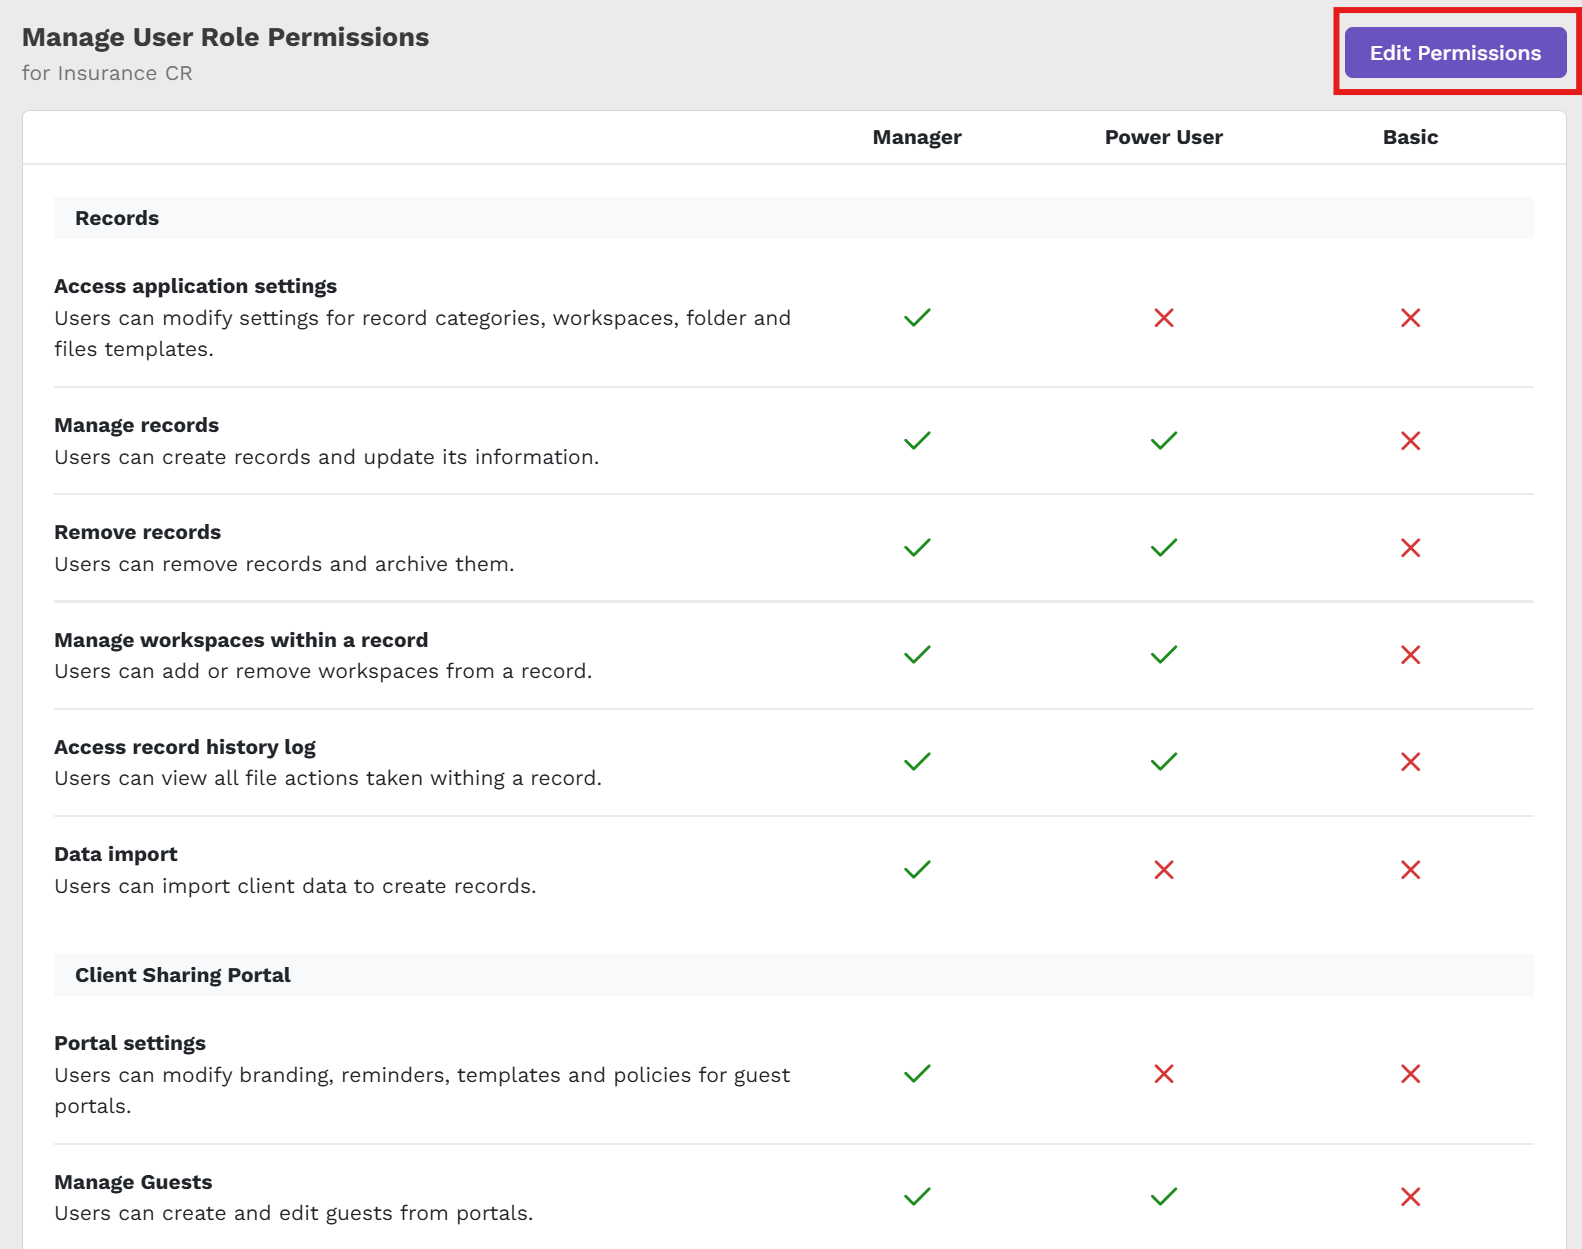Viewport: 1582px width, 1249px height.
Task: Click Basic cross for Portal settings
Action: tap(1411, 1074)
